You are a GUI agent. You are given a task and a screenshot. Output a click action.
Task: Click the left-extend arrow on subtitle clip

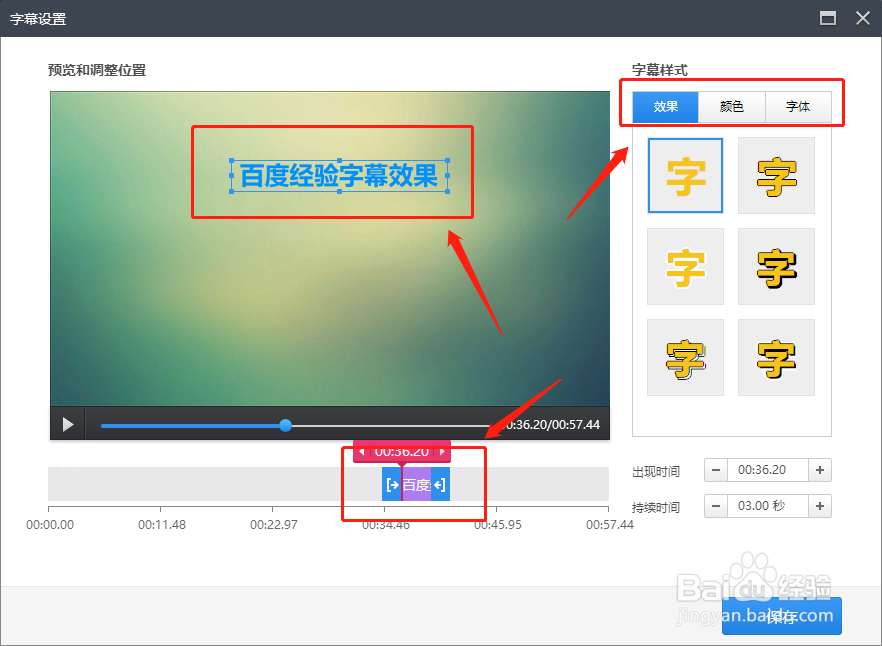(x=391, y=483)
